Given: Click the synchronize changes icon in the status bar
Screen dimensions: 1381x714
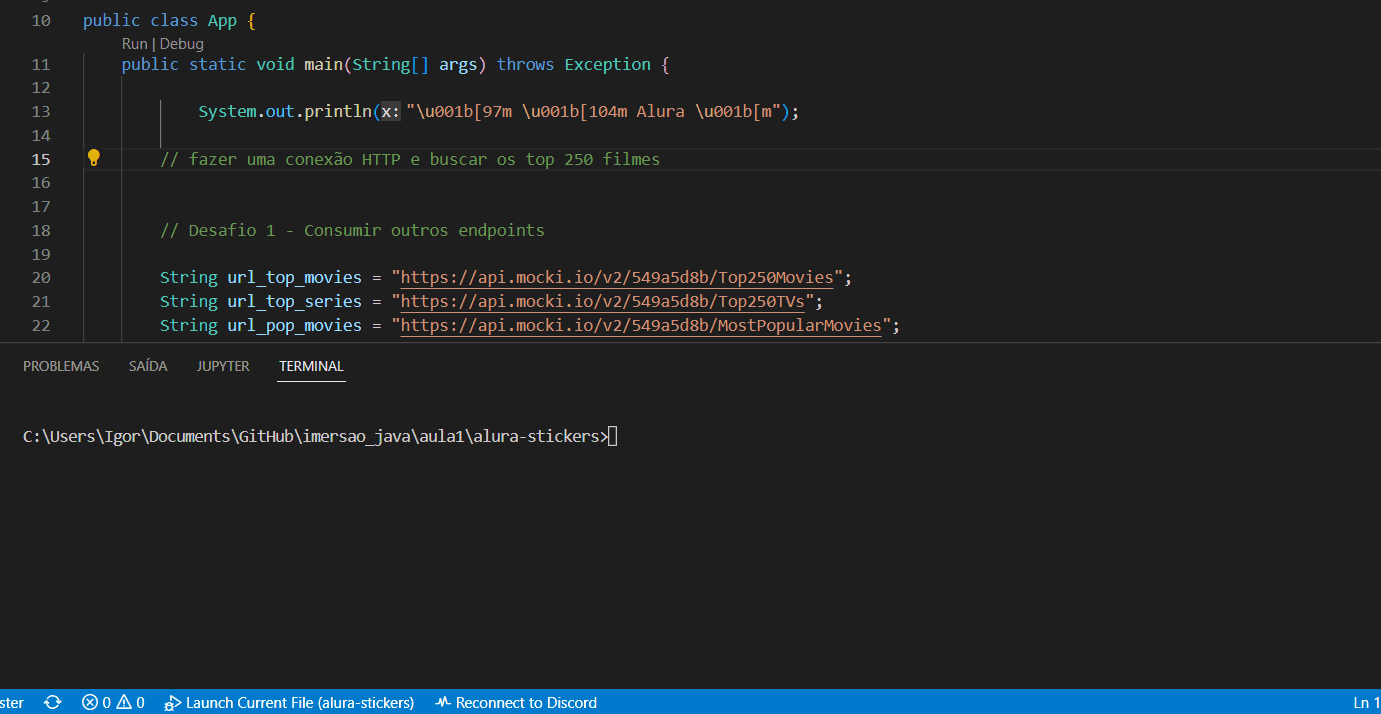Looking at the screenshot, I should pyautogui.click(x=52, y=702).
